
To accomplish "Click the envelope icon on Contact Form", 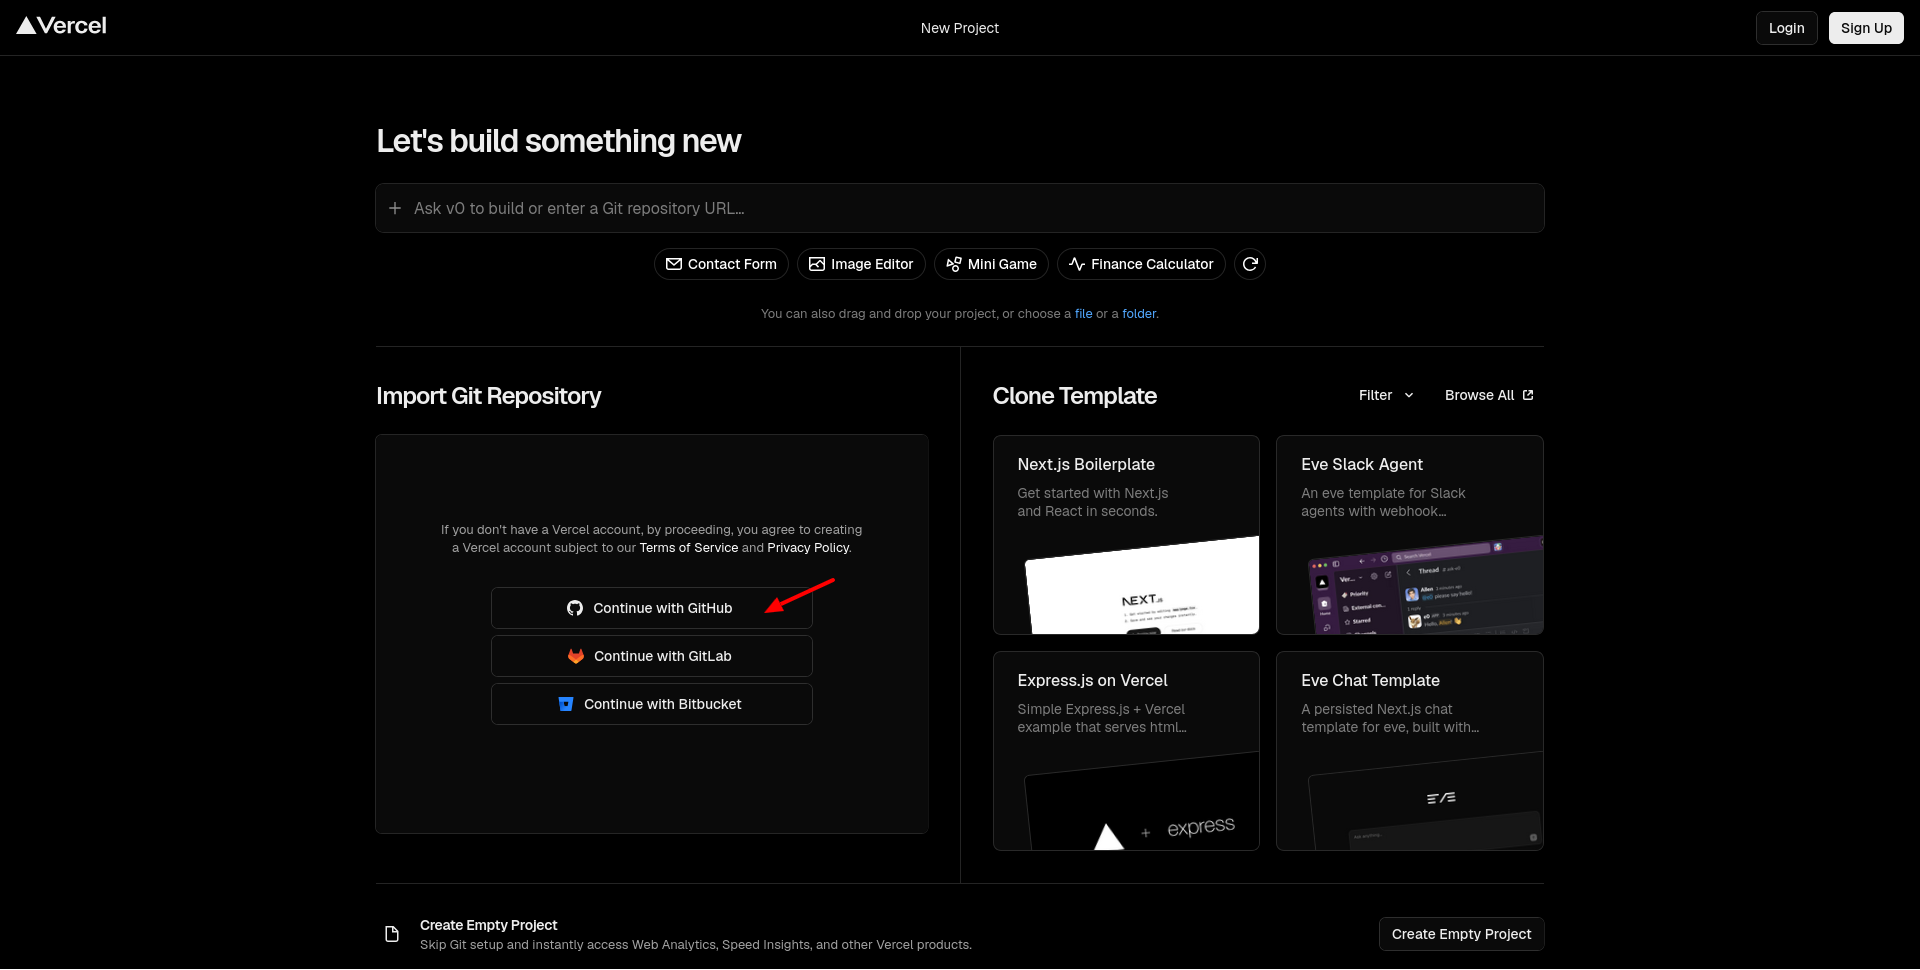I will point(674,264).
